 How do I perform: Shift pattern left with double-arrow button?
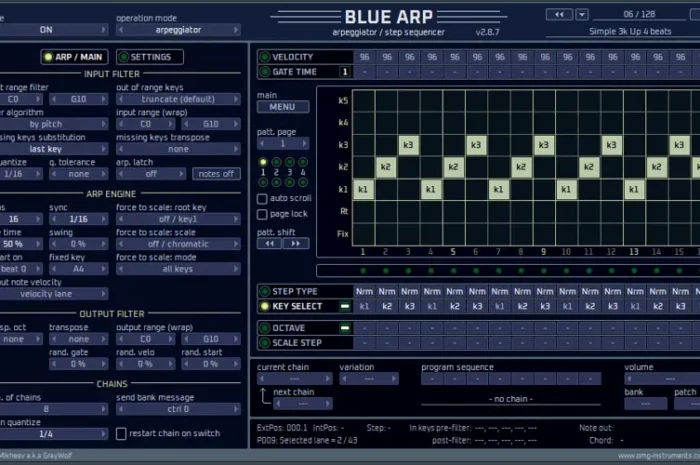pos(269,244)
